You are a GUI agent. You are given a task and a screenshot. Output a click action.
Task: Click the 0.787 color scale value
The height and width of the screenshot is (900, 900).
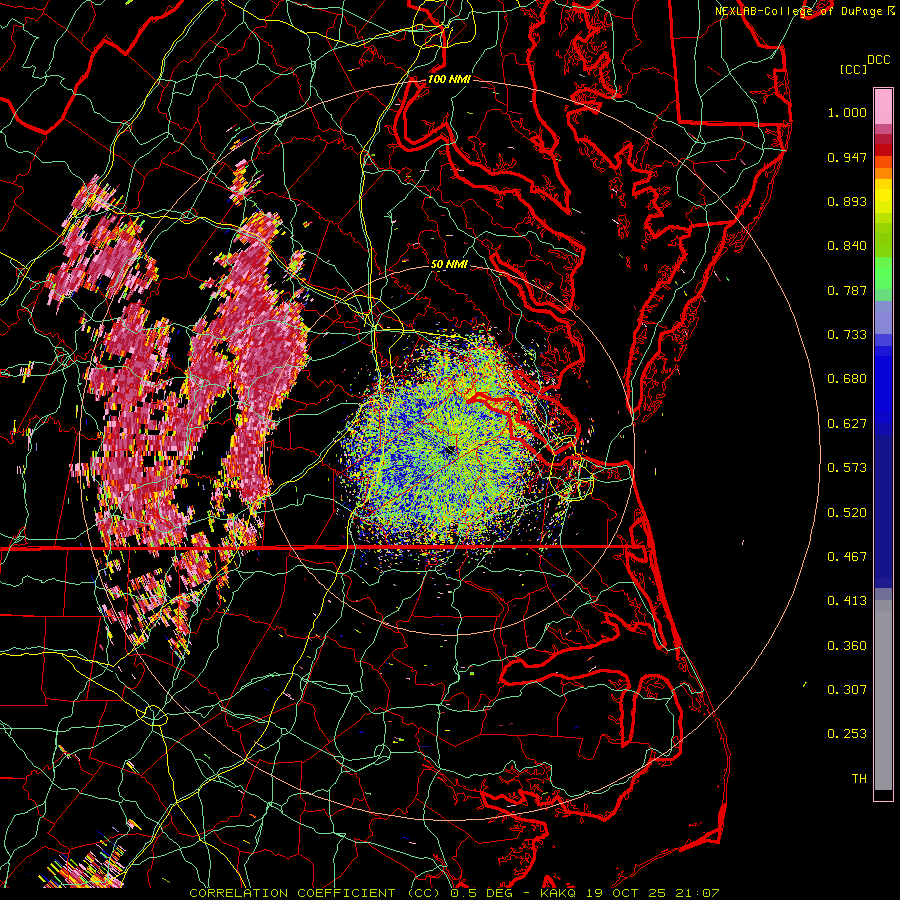pyautogui.click(x=847, y=290)
